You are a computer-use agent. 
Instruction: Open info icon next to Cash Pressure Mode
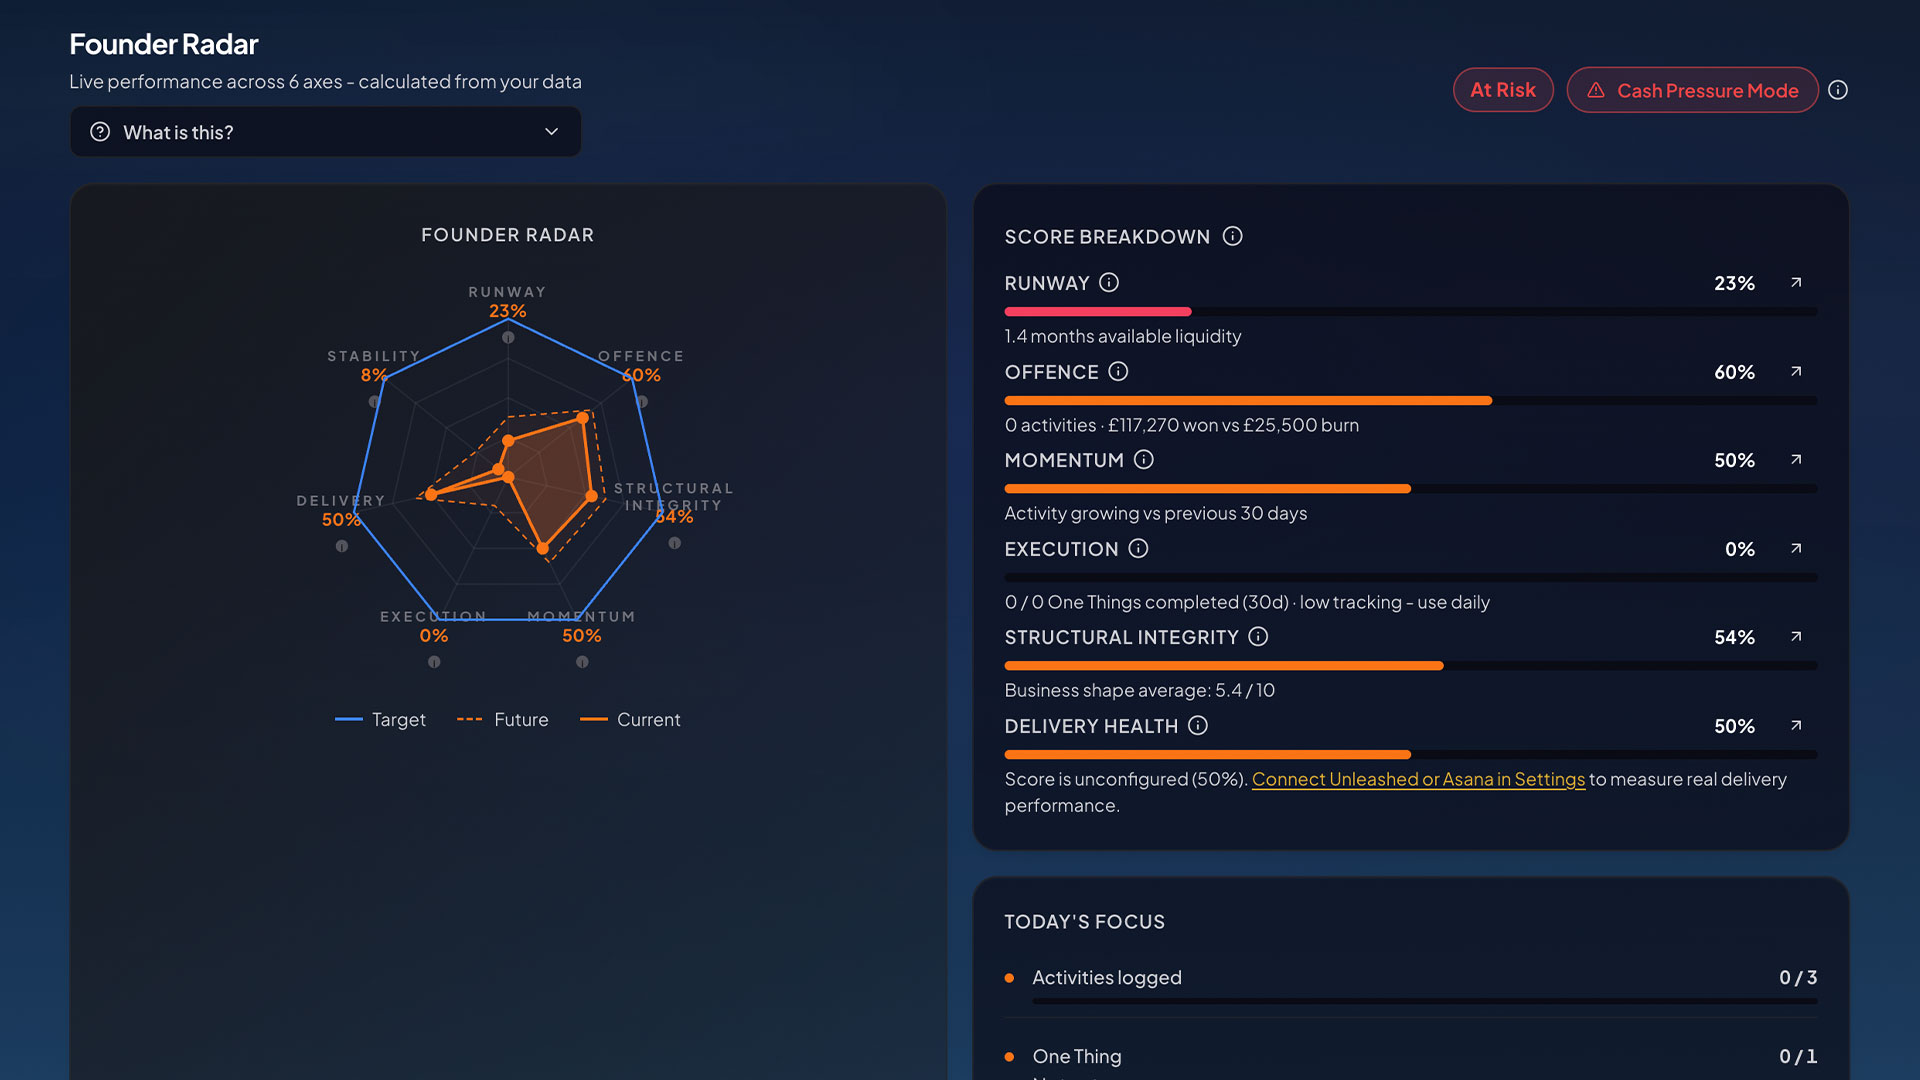click(x=1838, y=90)
